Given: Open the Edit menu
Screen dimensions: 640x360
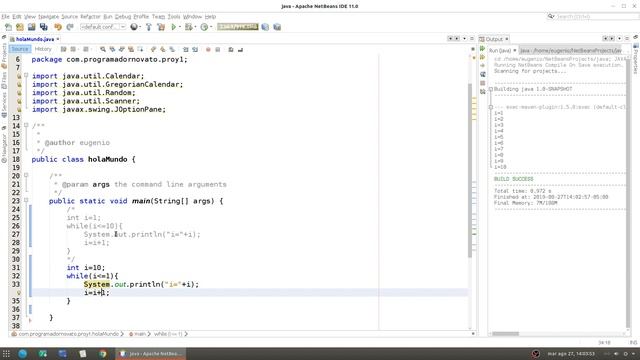Looking at the screenshot, I should (x=17, y=17).
